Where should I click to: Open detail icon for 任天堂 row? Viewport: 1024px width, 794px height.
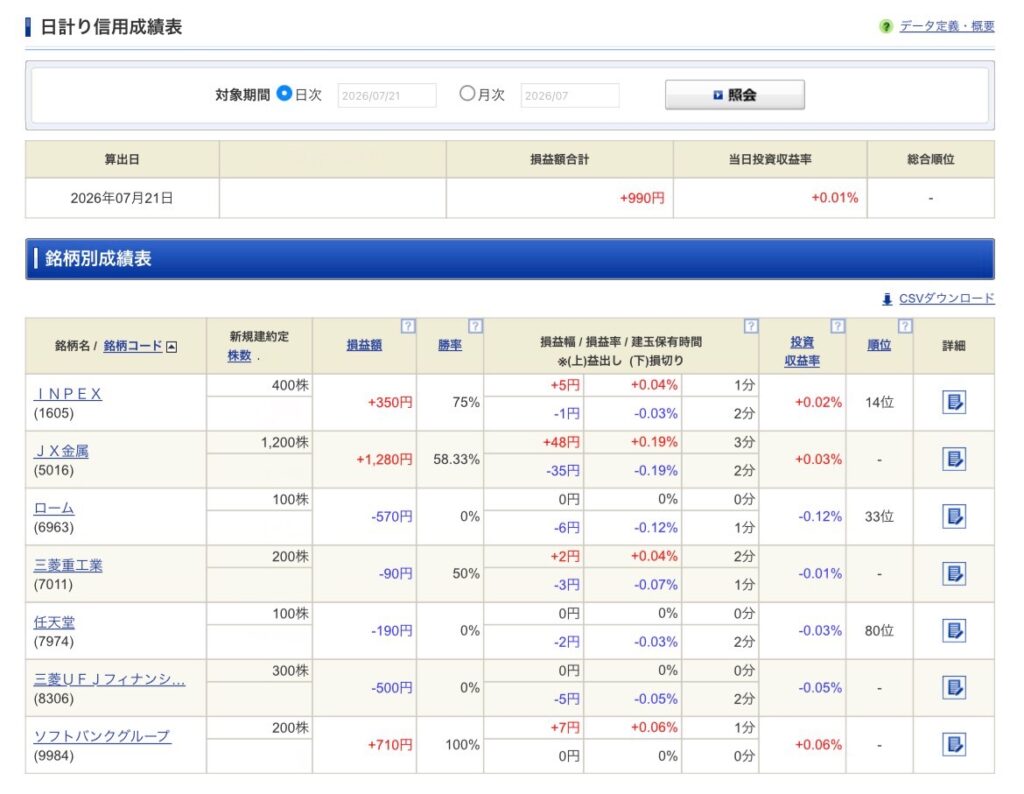(953, 631)
